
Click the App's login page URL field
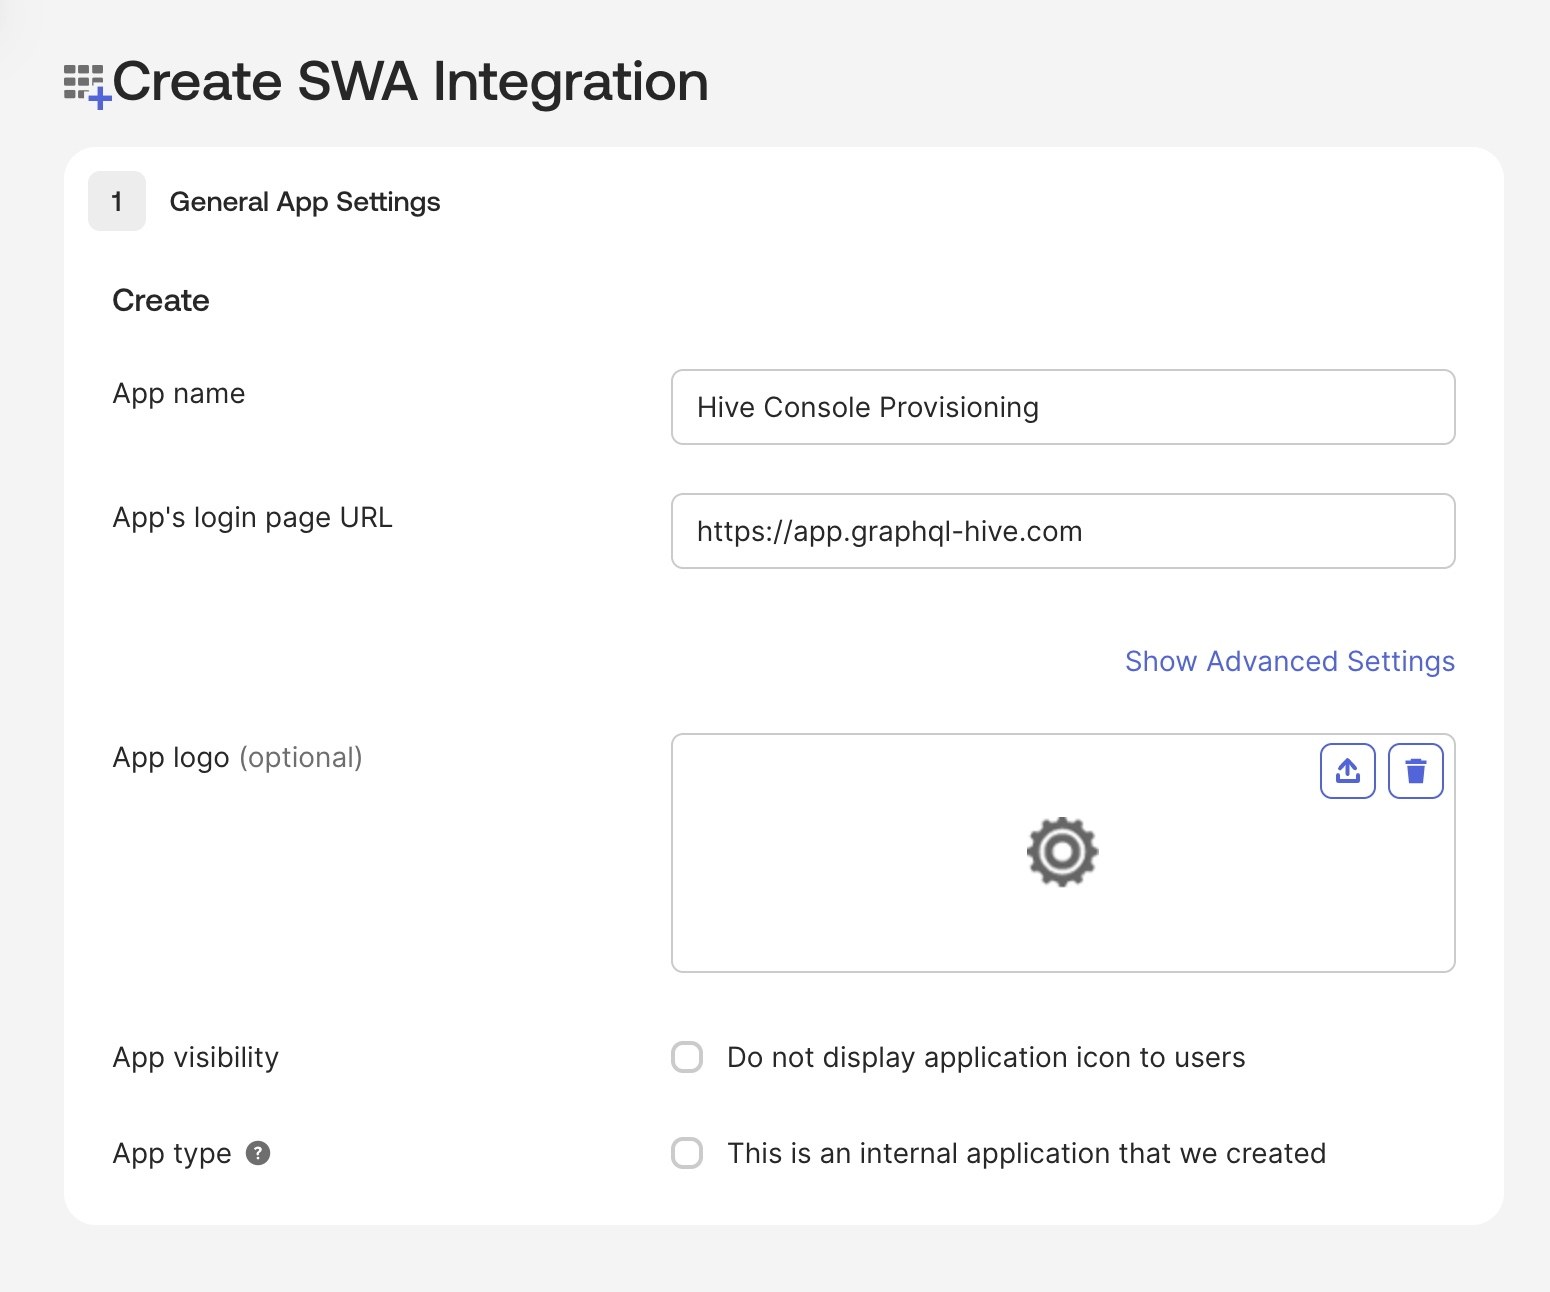[x=1063, y=531]
